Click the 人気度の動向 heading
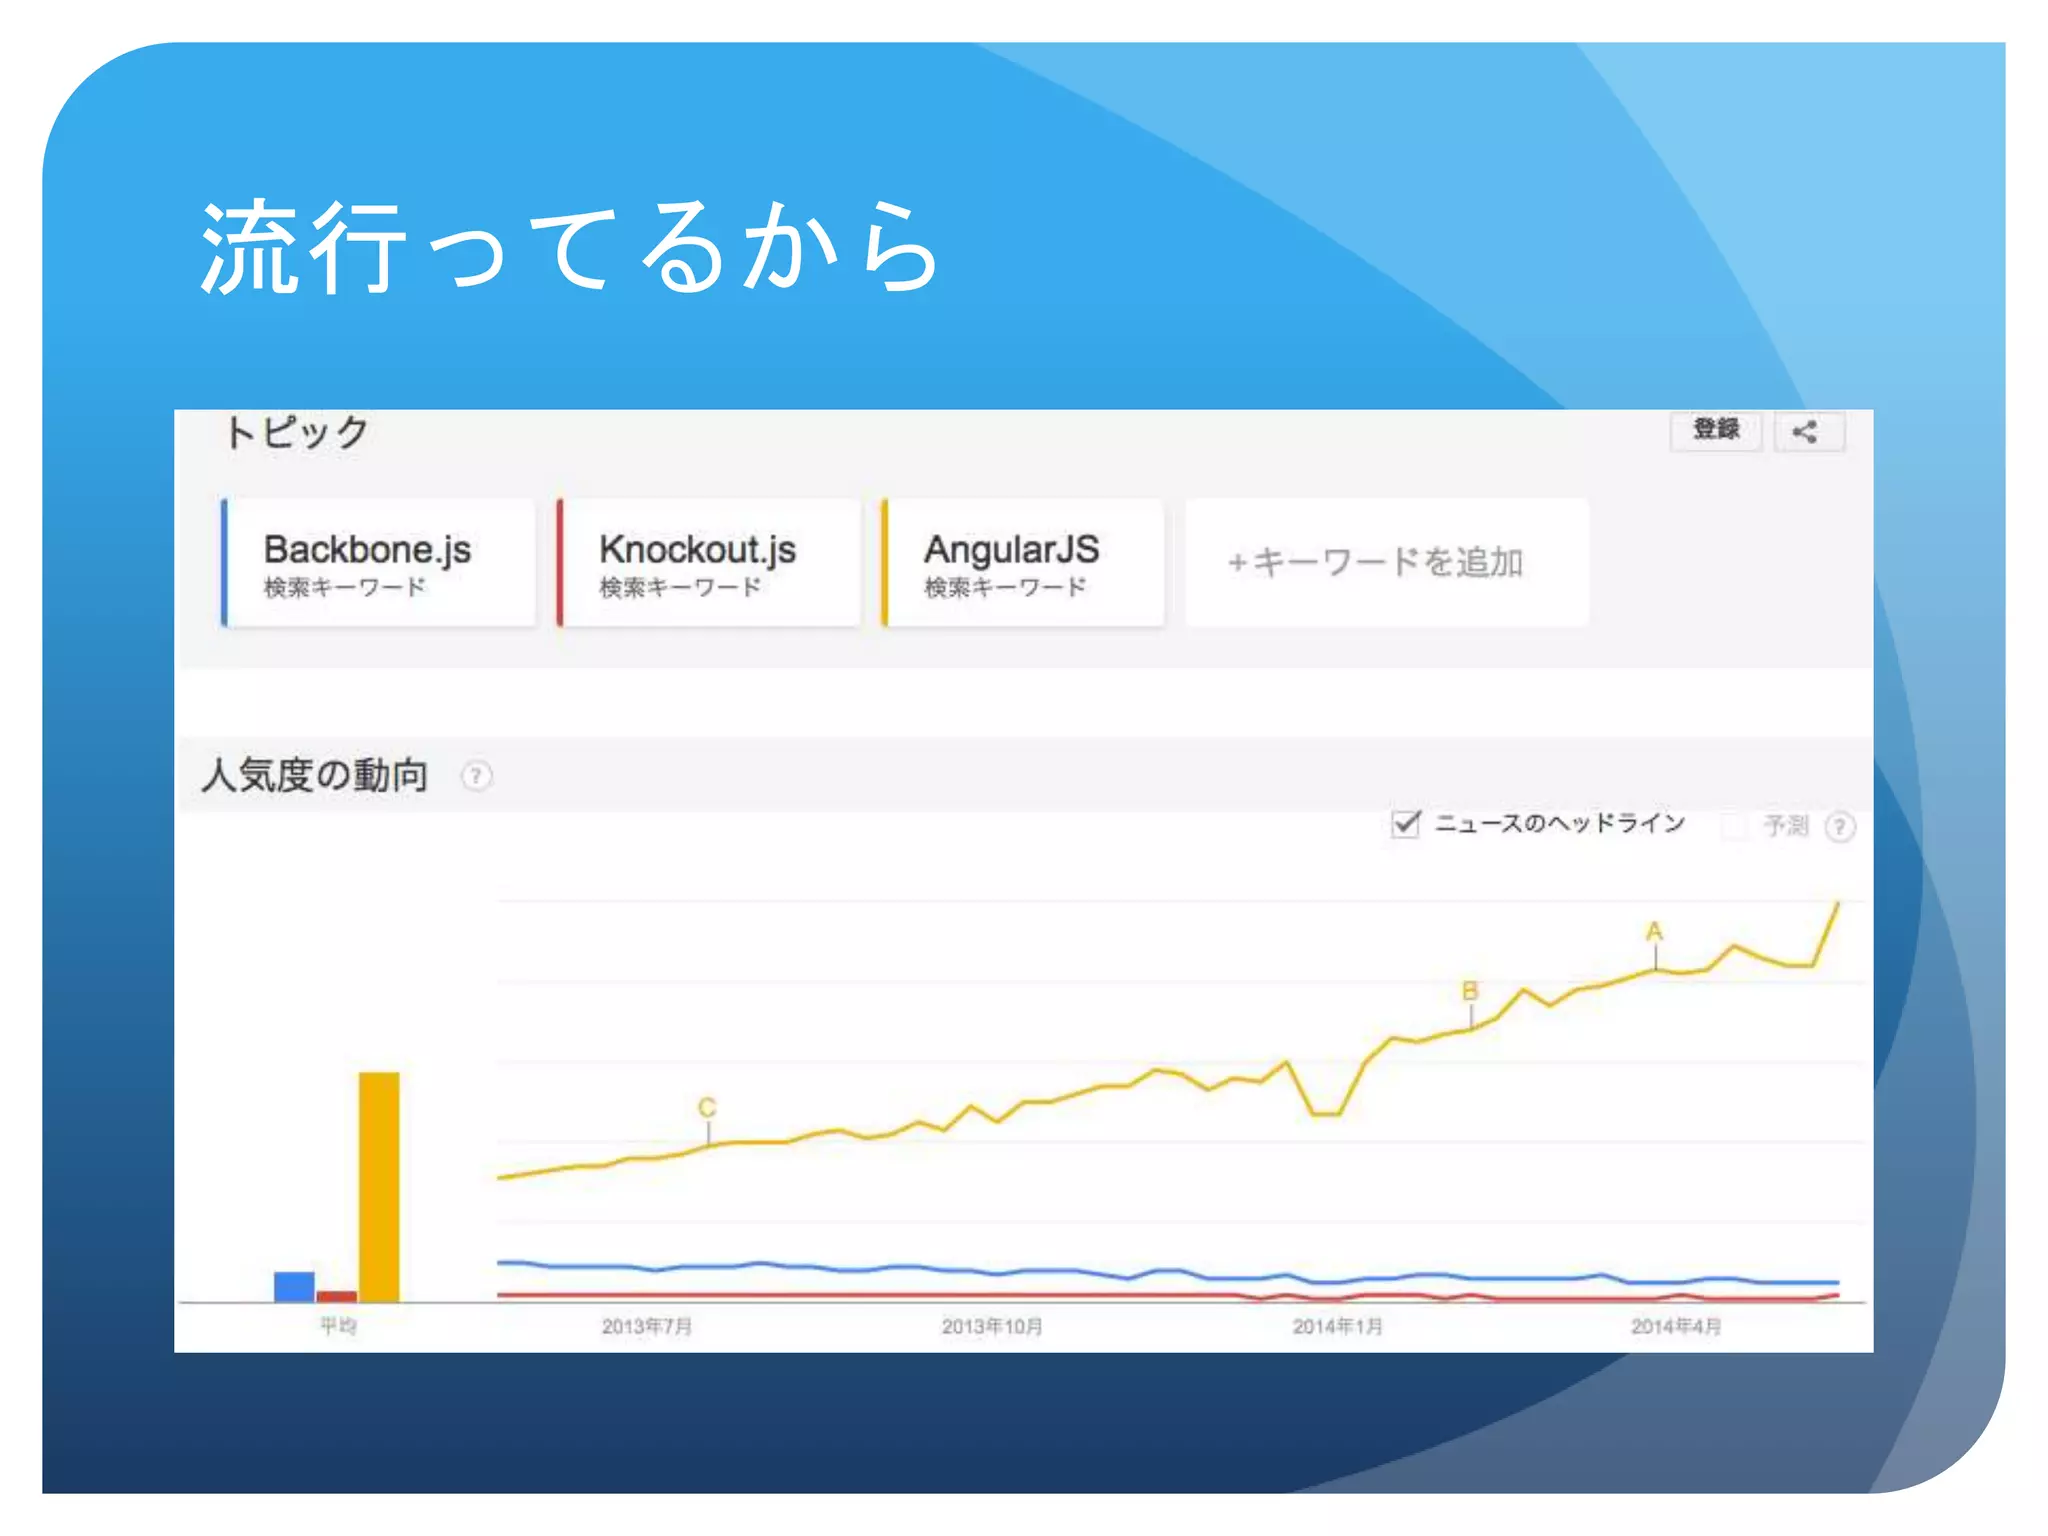This screenshot has width=2048, height=1536. click(x=314, y=776)
